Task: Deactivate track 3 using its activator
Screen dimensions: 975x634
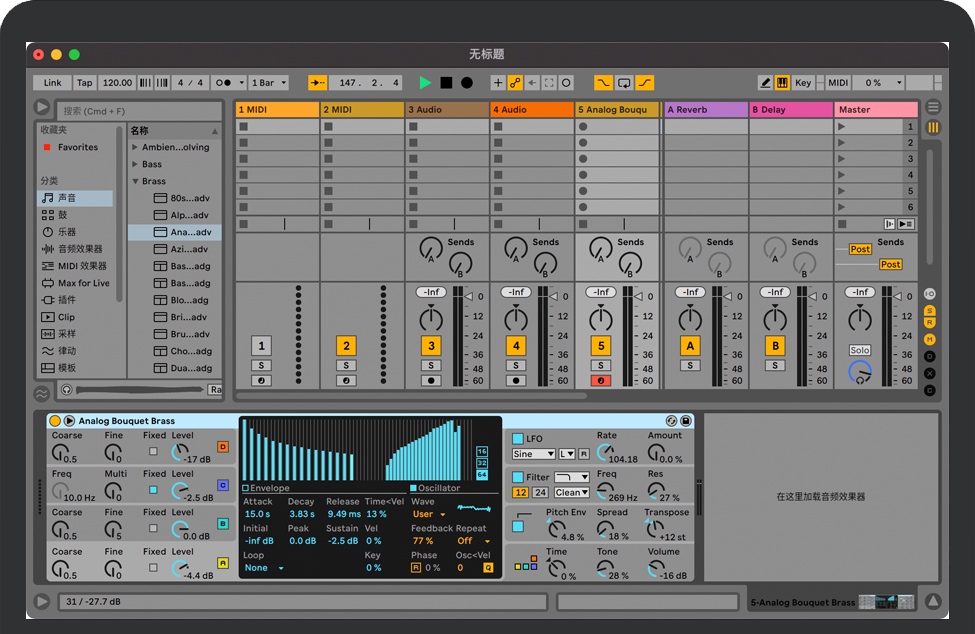Action: tap(431, 346)
